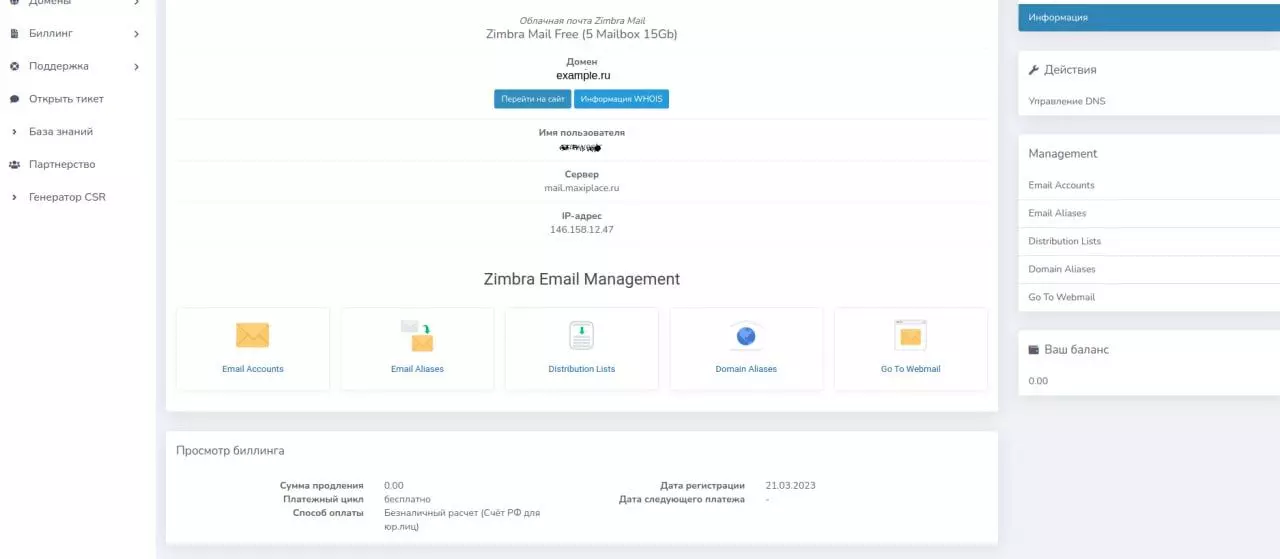1280x559 pixels.
Task: Expand the Биллинг submenu arrow
Action: point(136,34)
